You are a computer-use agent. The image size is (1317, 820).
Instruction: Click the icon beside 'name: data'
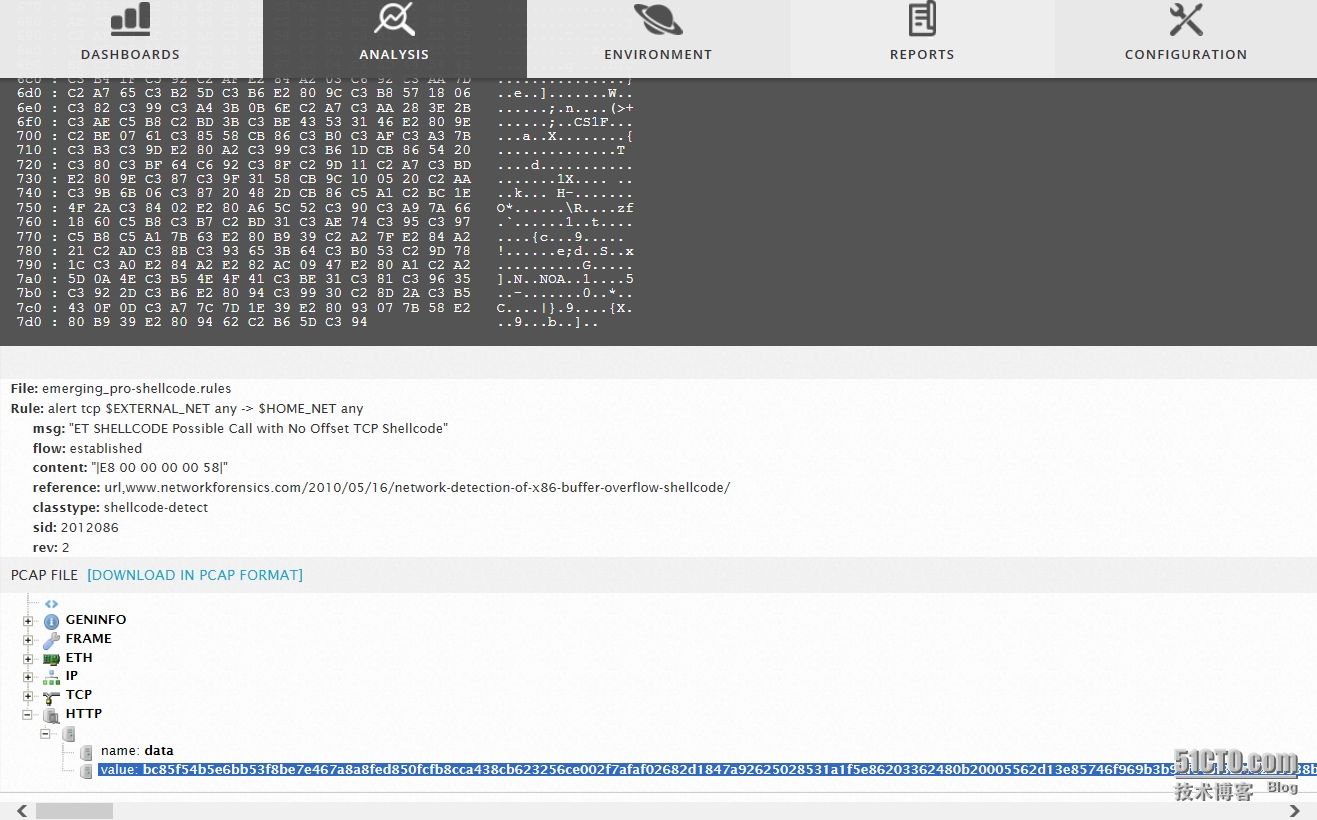(87, 752)
